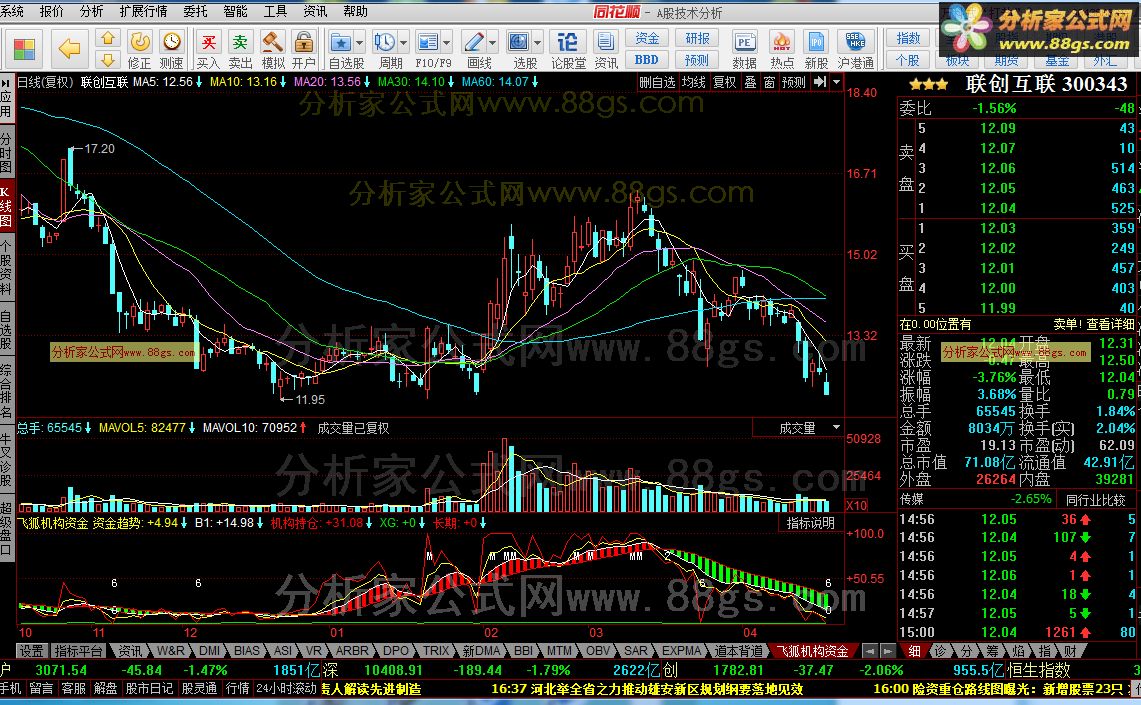The height and width of the screenshot is (705, 1141).
Task: Open chart toolbar down-arrow menu
Action: (836, 82)
